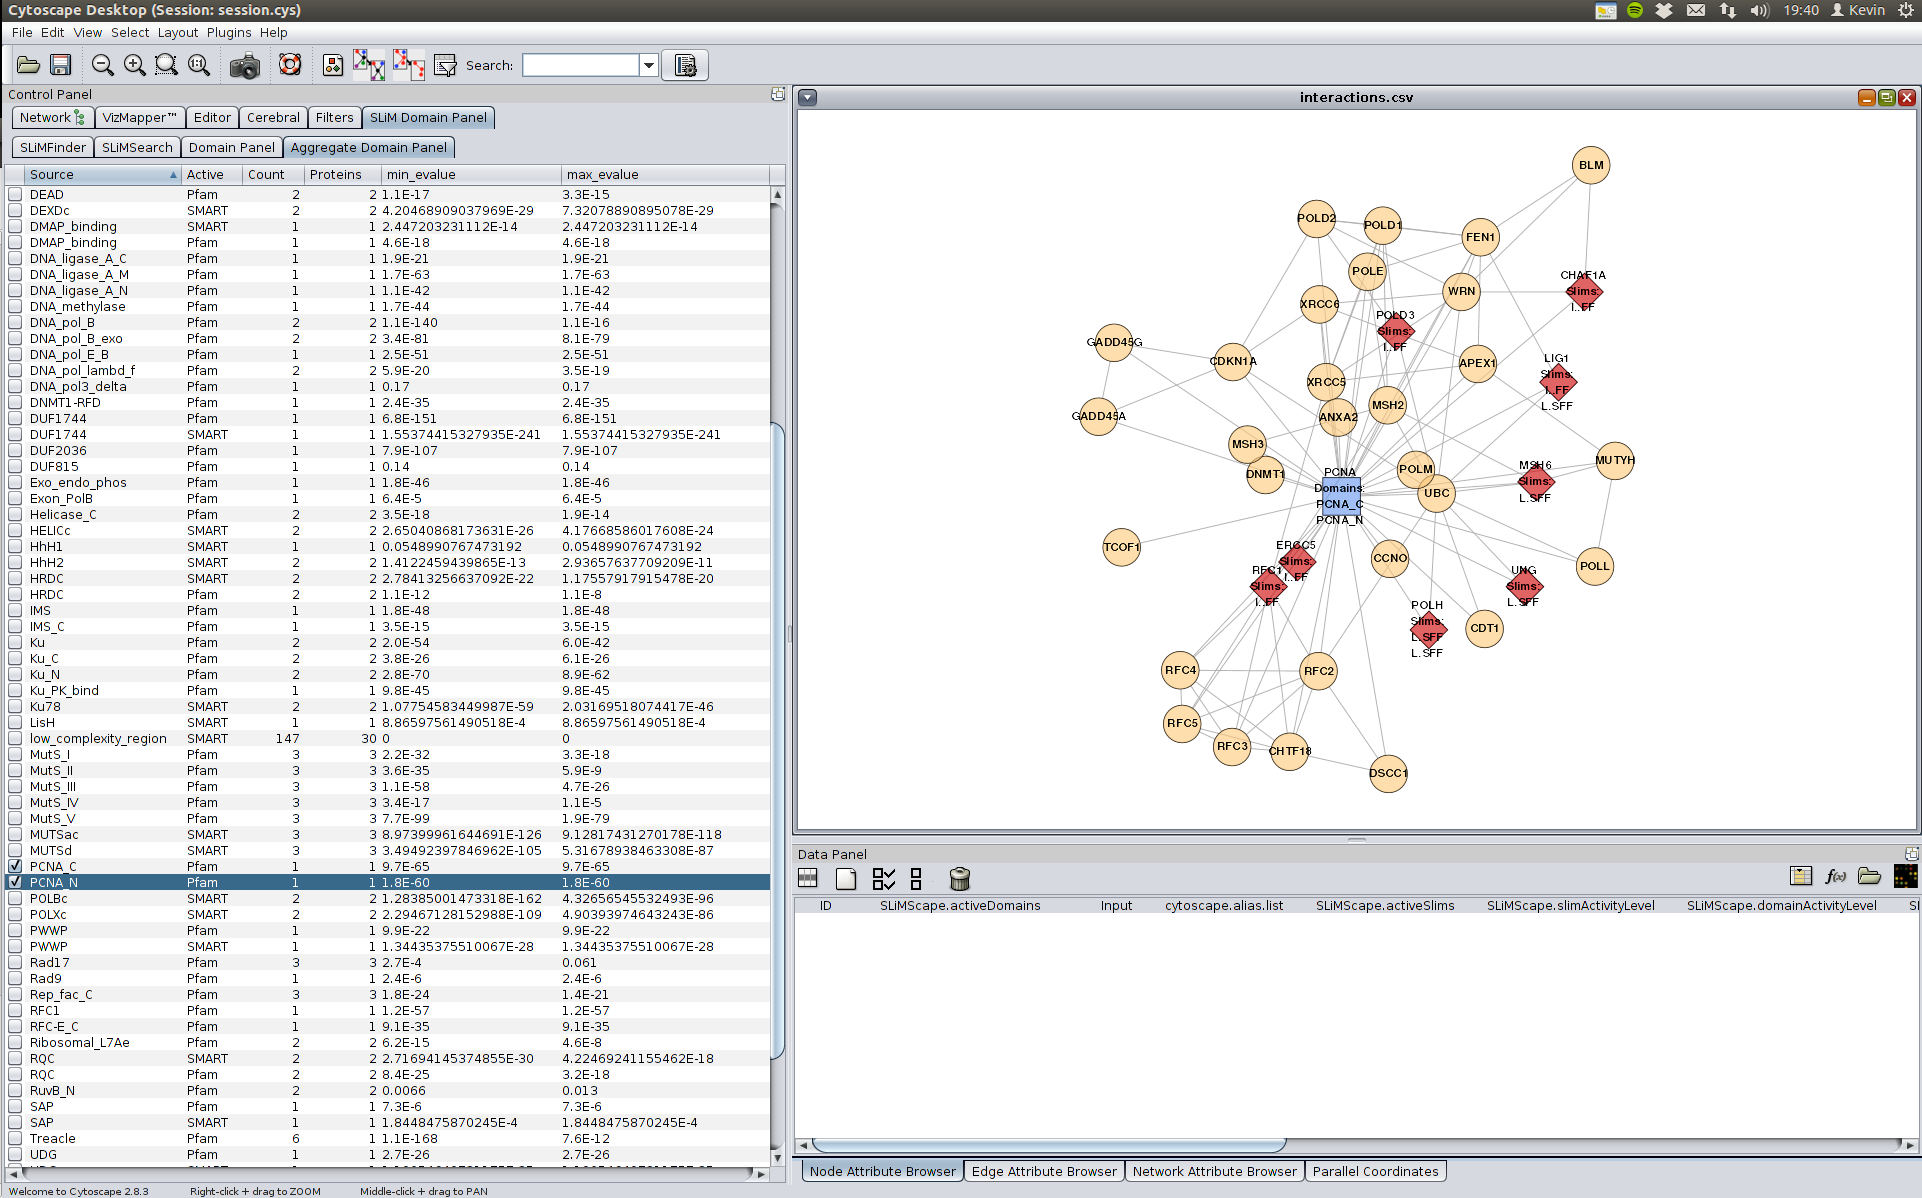Viewport: 1922px width, 1198px height.
Task: Open the function builder f(x) icon
Action: tap(1835, 877)
